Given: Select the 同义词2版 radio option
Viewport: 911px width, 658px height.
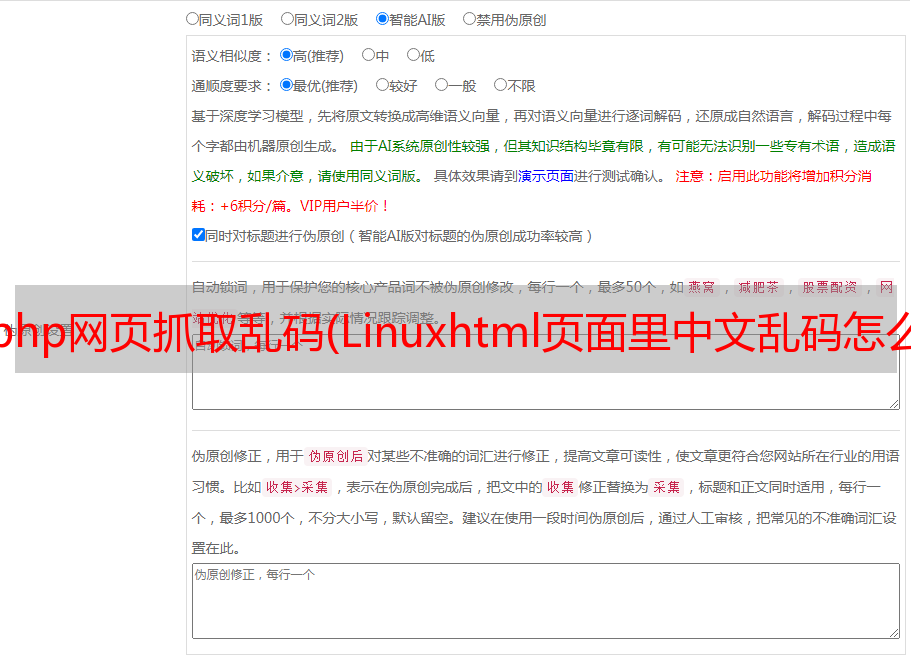Looking at the screenshot, I should 287,19.
